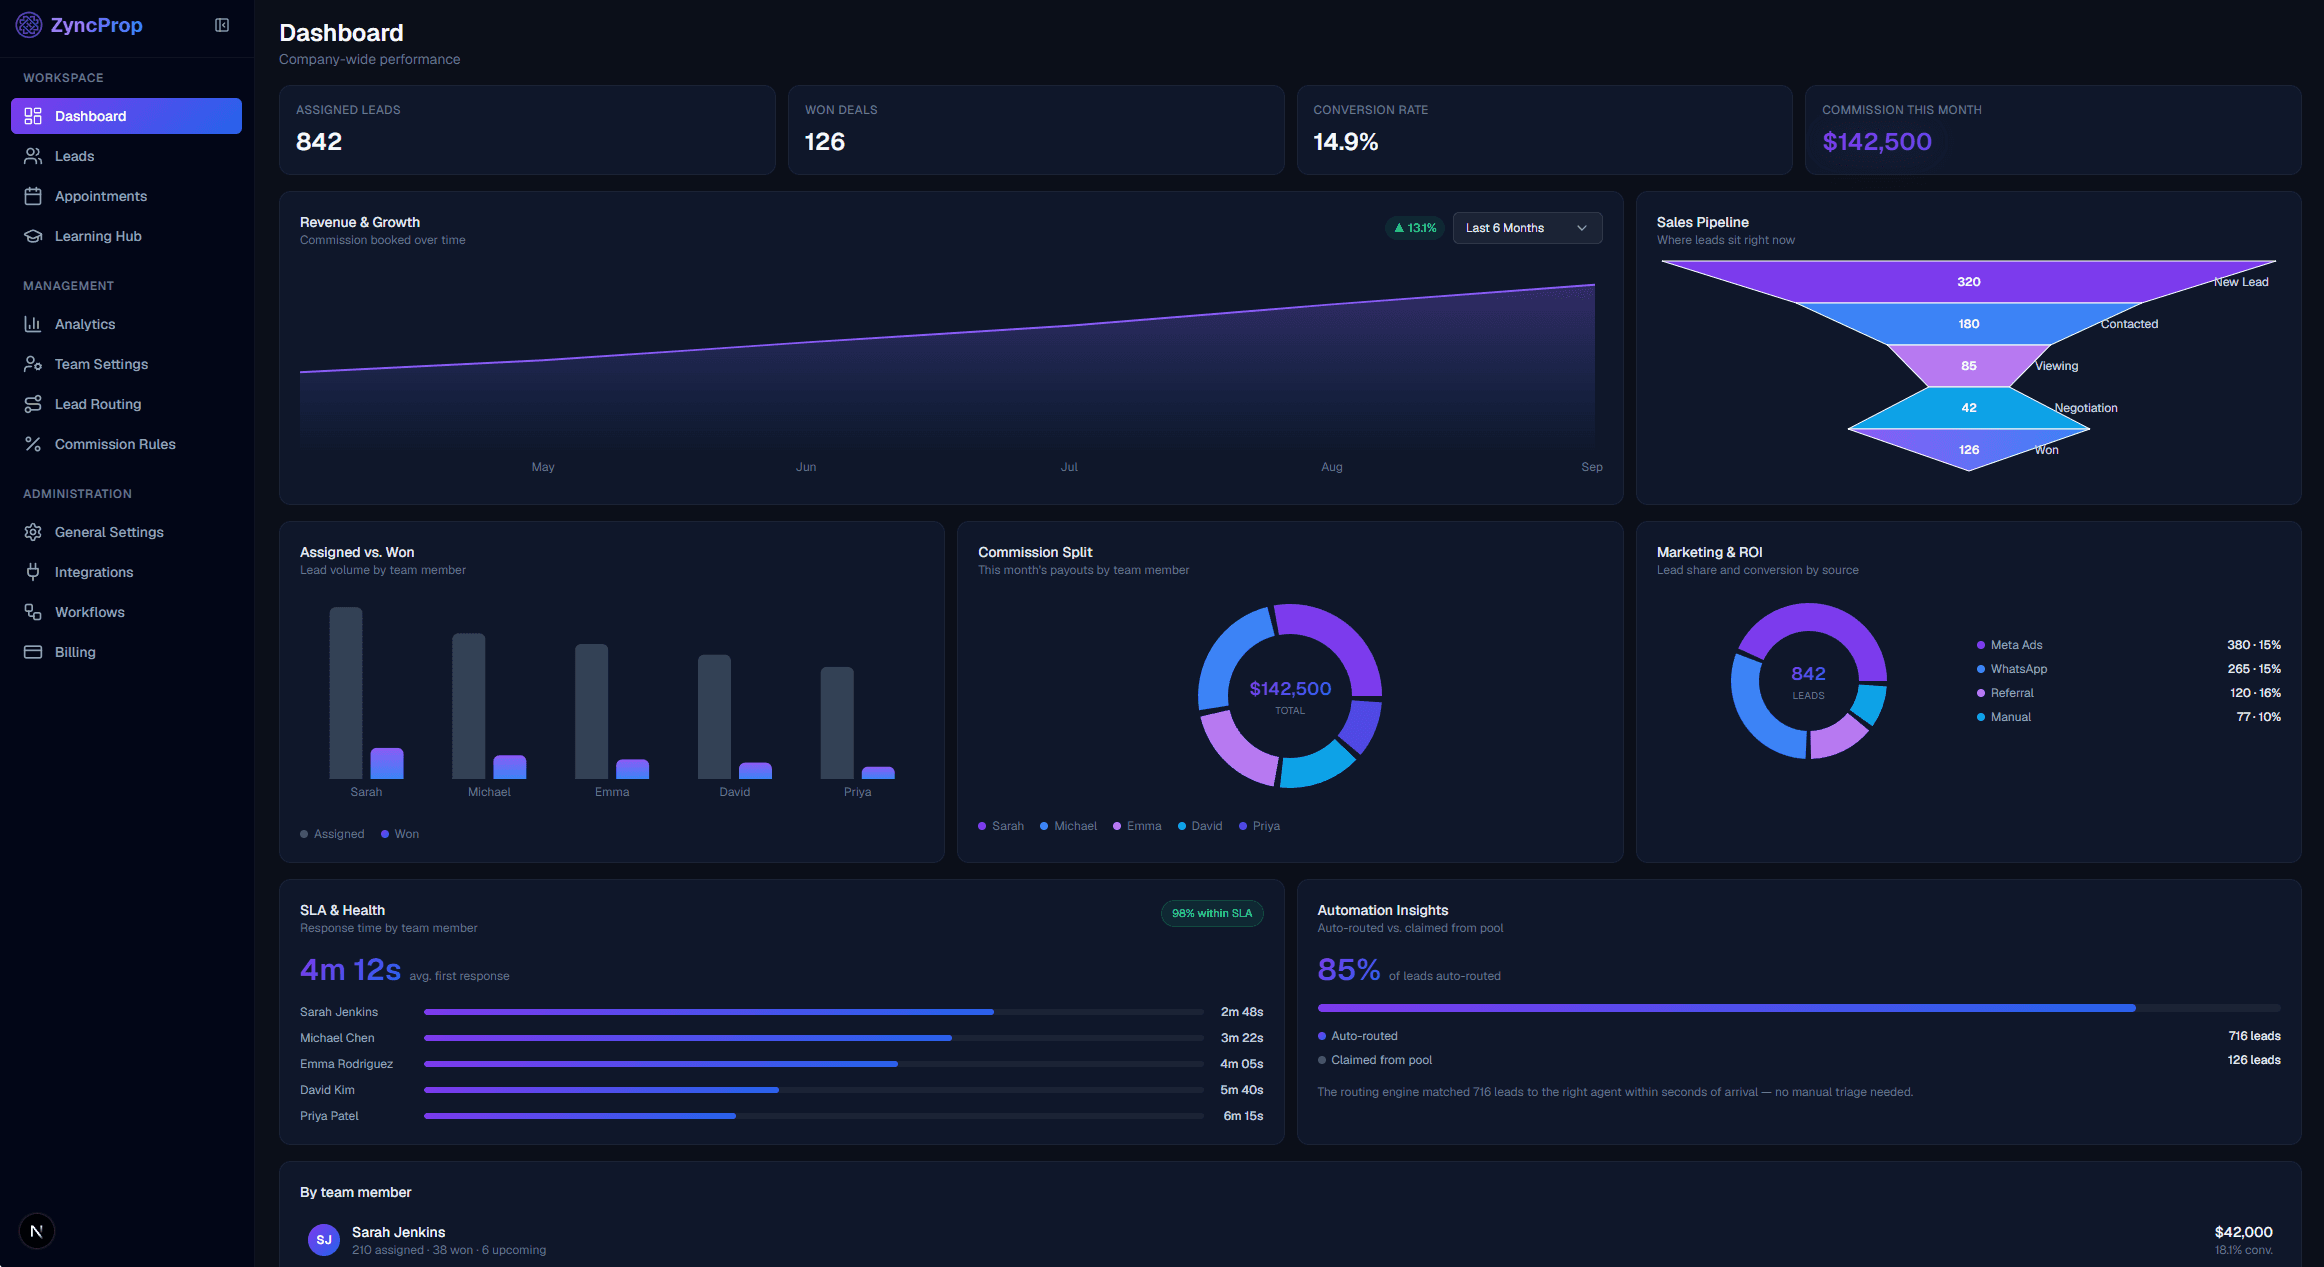
Task: Click the Dashboard grid icon in the sidebar
Action: pyautogui.click(x=33, y=116)
